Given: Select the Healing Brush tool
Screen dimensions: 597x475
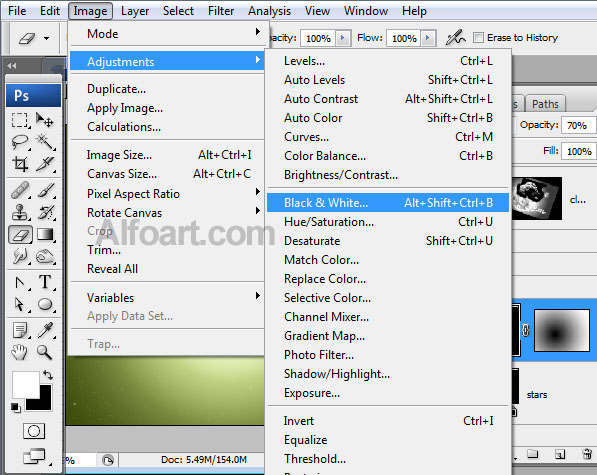Looking at the screenshot, I should [20, 190].
